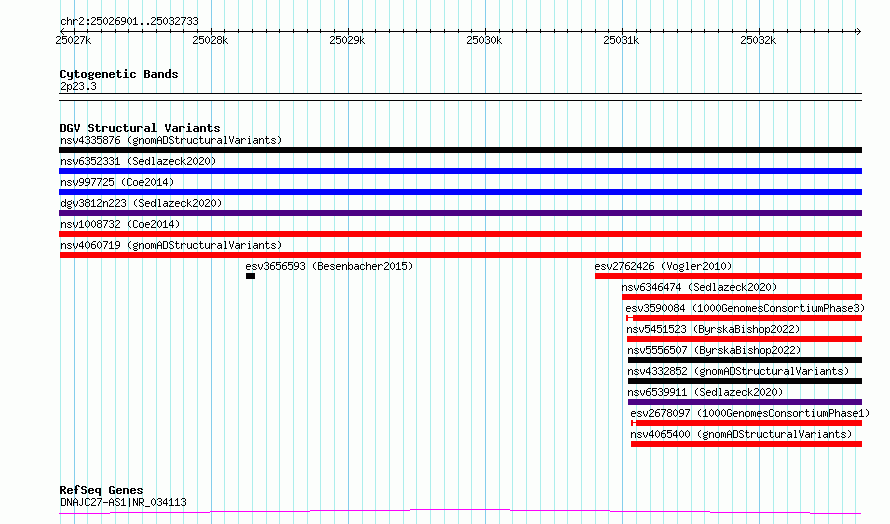Click the purple bar under dgv3812n223
The width and height of the screenshot is (890, 524).
[x=460, y=213]
